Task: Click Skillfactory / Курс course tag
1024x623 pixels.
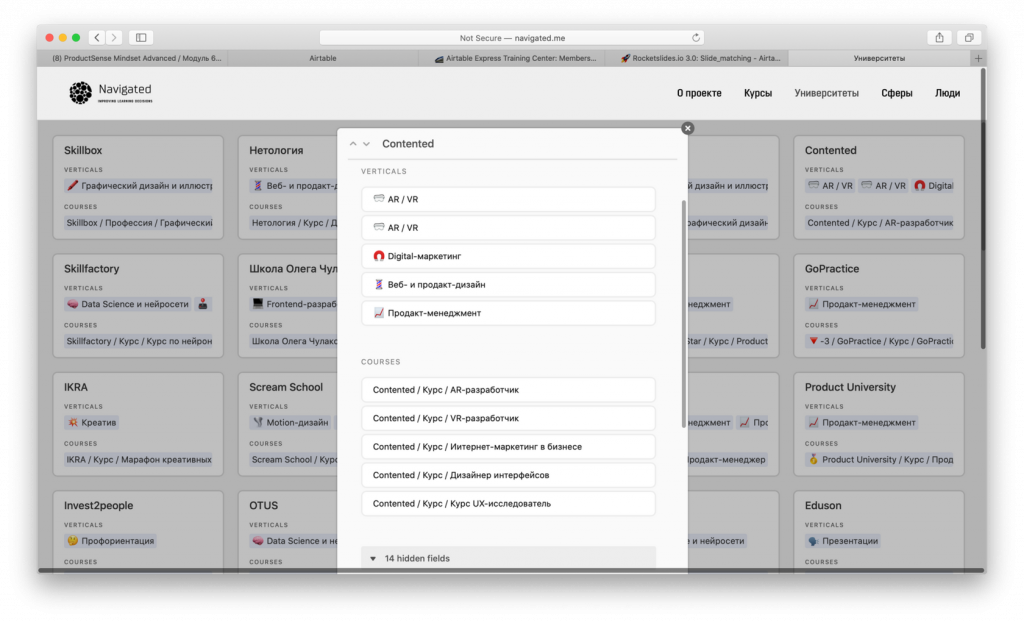Action: [139, 341]
